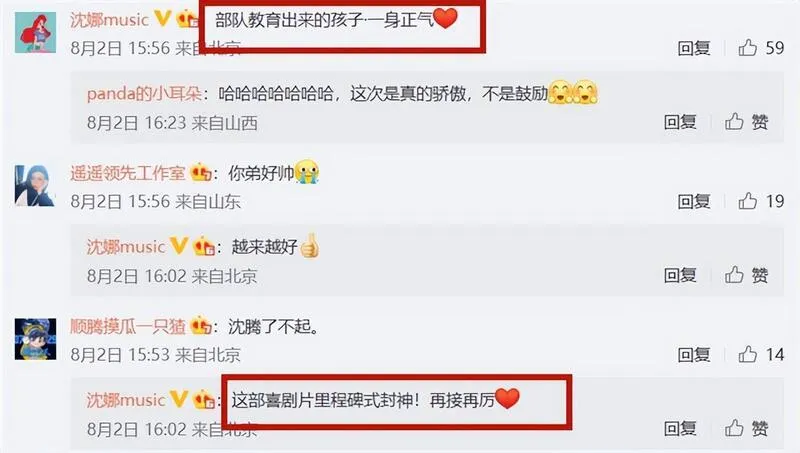Viewport: 800px width, 453px height.
Task: Reply to the 部队教育出来的孩子 comment
Action: [x=694, y=48]
